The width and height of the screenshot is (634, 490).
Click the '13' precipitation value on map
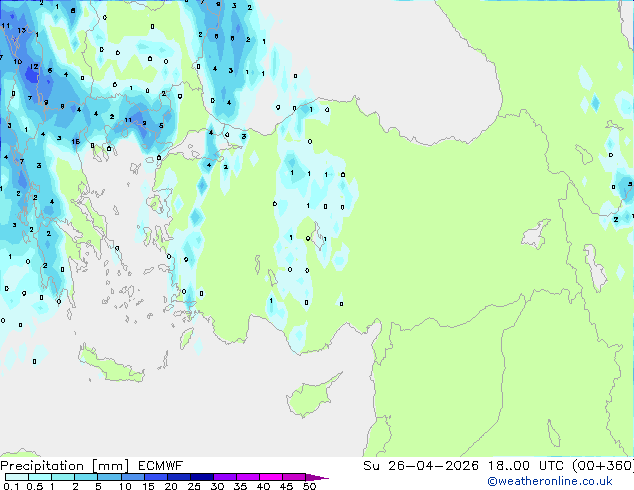[x=21, y=30]
